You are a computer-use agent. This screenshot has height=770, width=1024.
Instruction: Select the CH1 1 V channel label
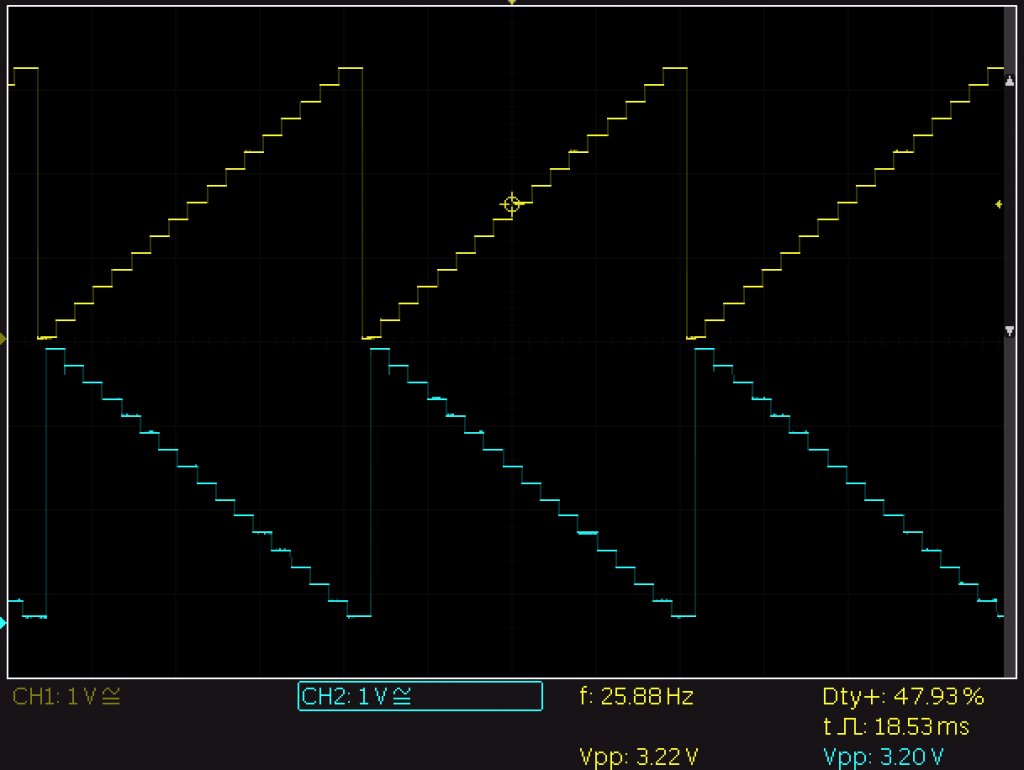tap(66, 696)
